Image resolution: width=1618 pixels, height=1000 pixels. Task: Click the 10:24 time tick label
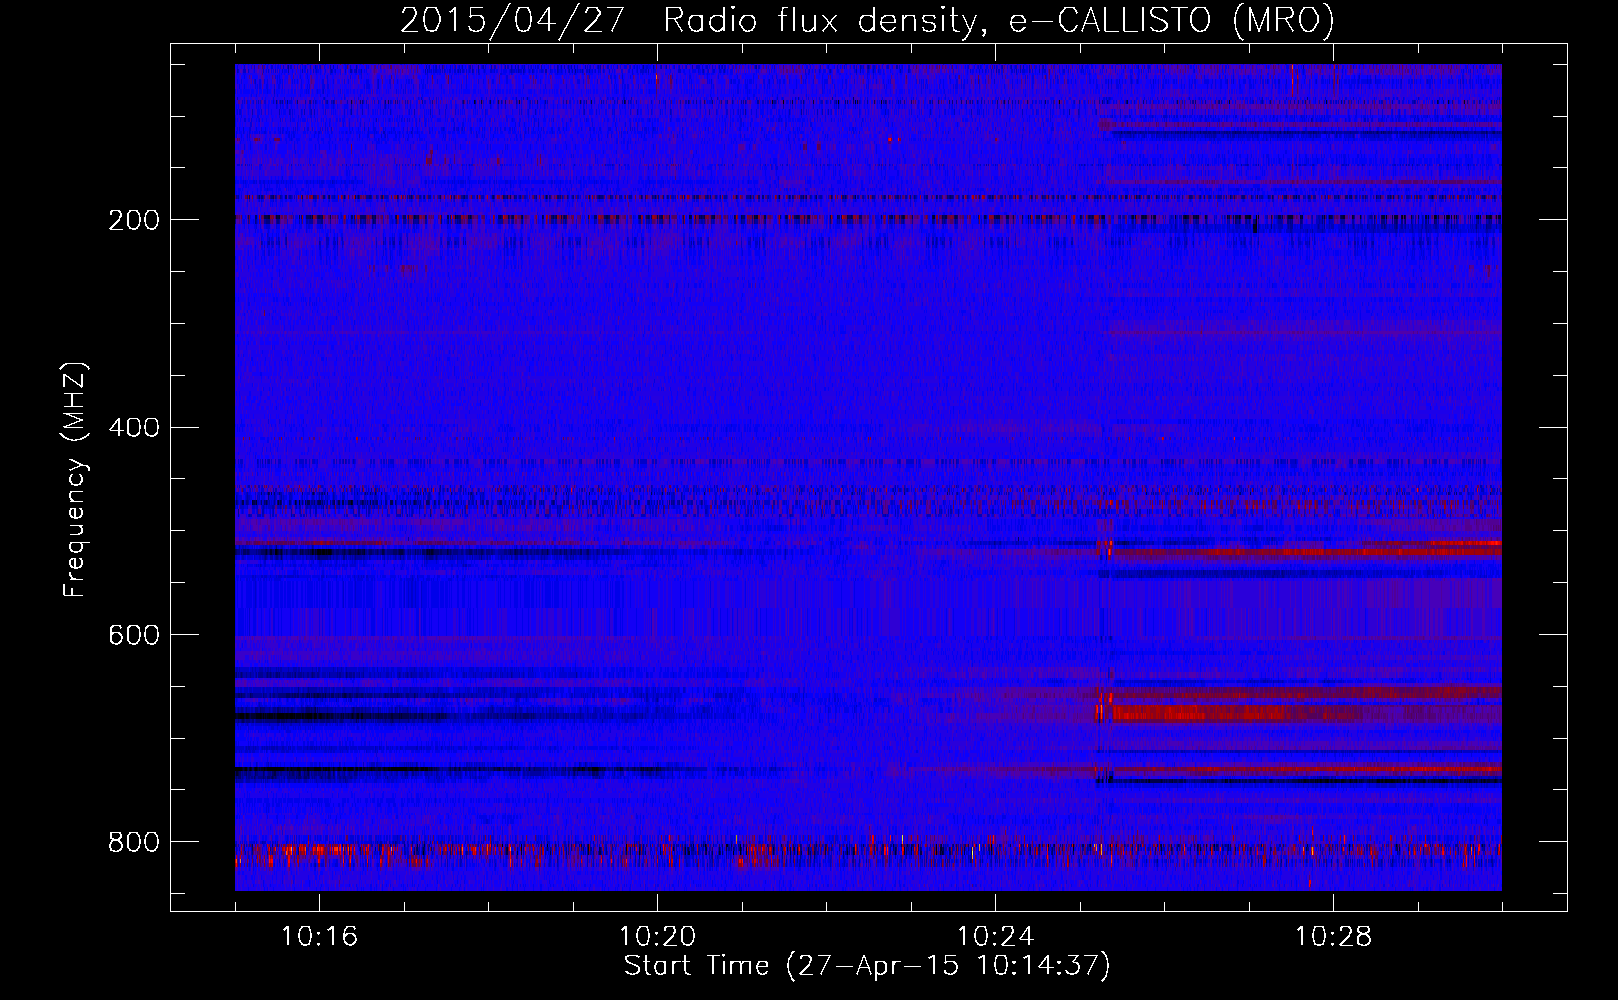pyautogui.click(x=995, y=937)
